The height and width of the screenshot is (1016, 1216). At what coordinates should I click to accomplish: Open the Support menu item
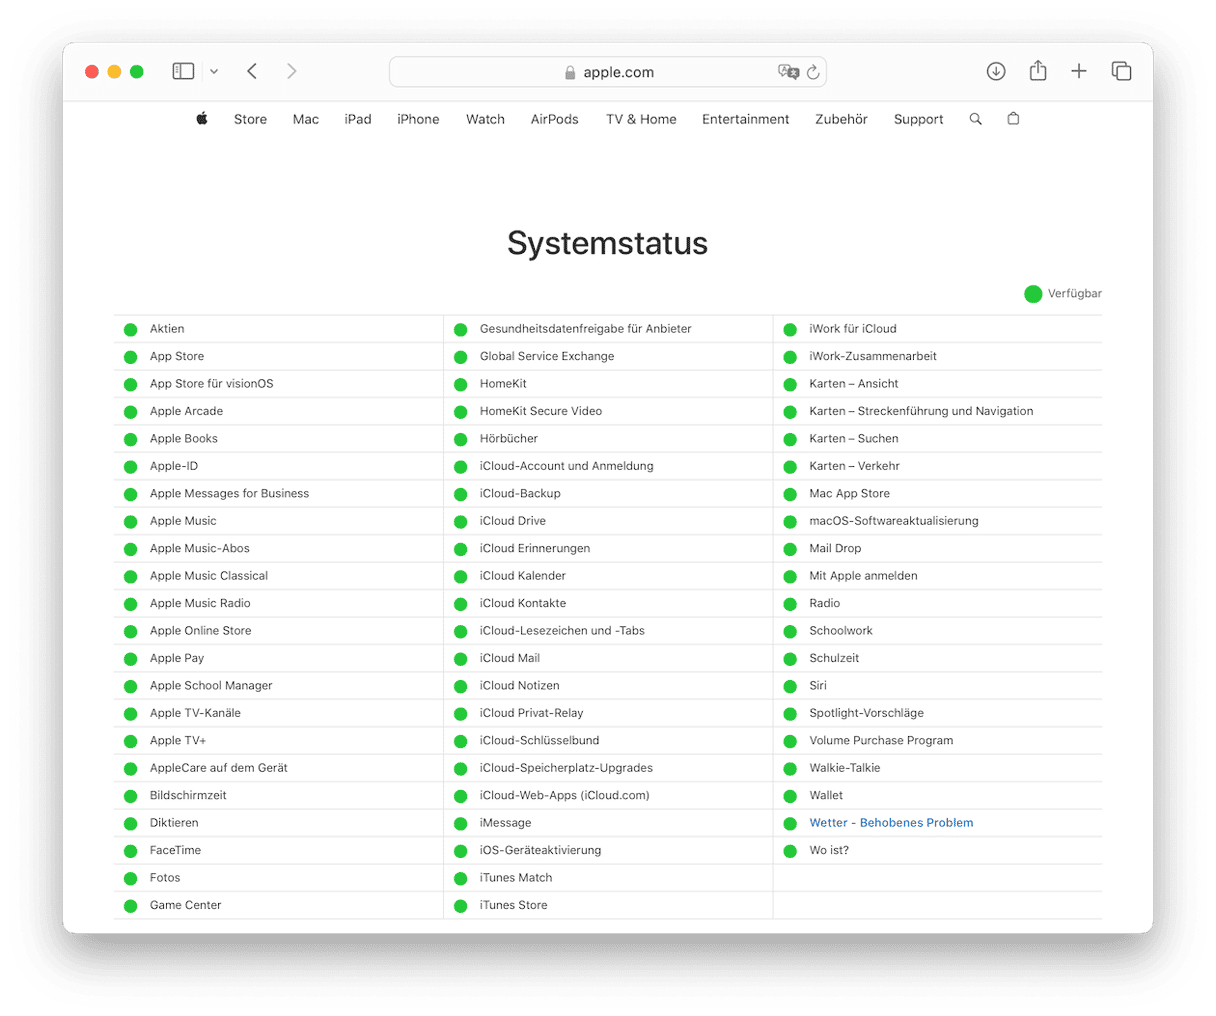(919, 119)
